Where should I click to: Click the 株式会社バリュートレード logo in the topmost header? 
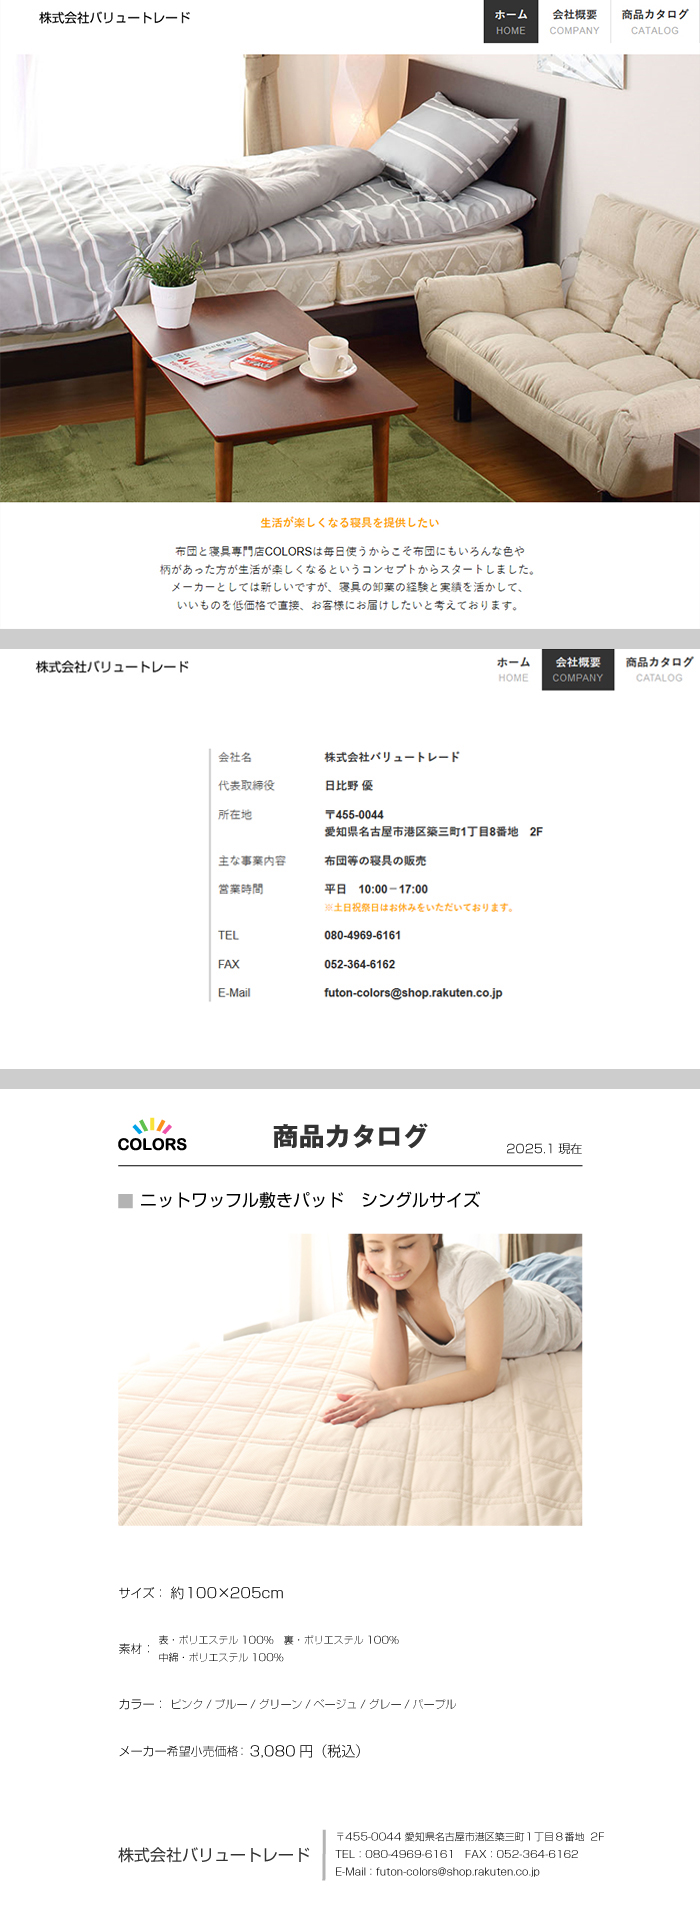pyautogui.click(x=114, y=18)
